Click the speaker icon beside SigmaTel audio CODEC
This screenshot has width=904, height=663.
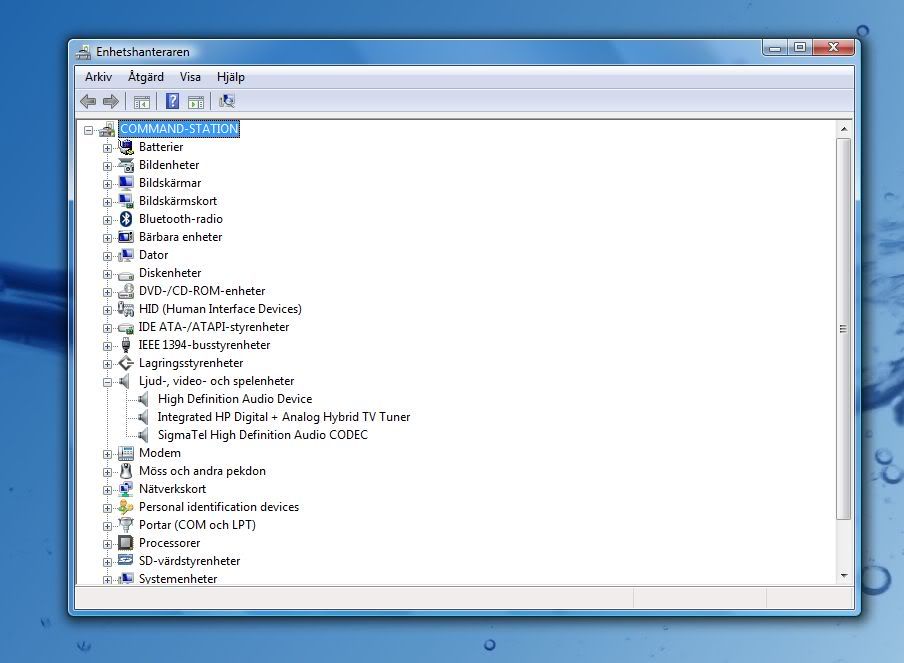point(144,435)
